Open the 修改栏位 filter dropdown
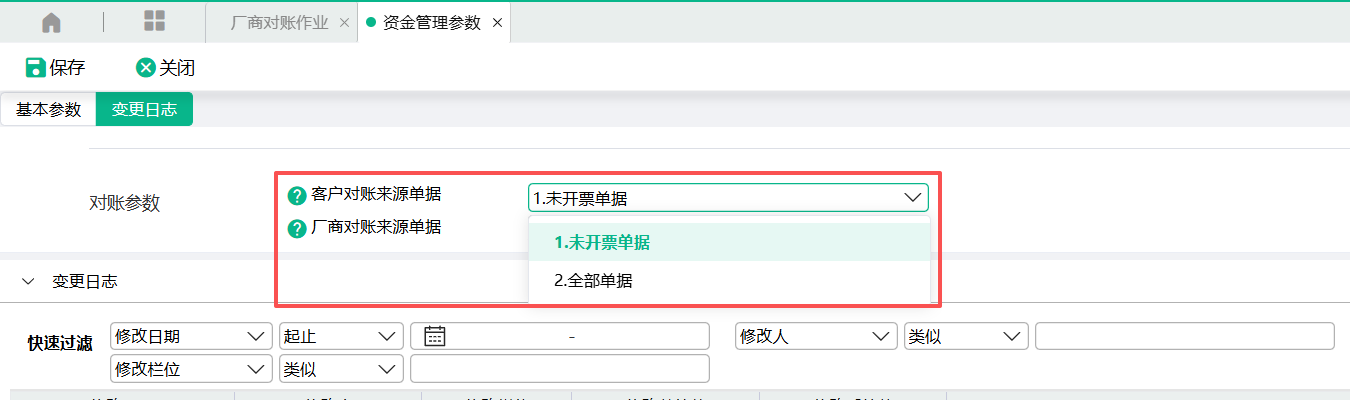 (x=191, y=369)
